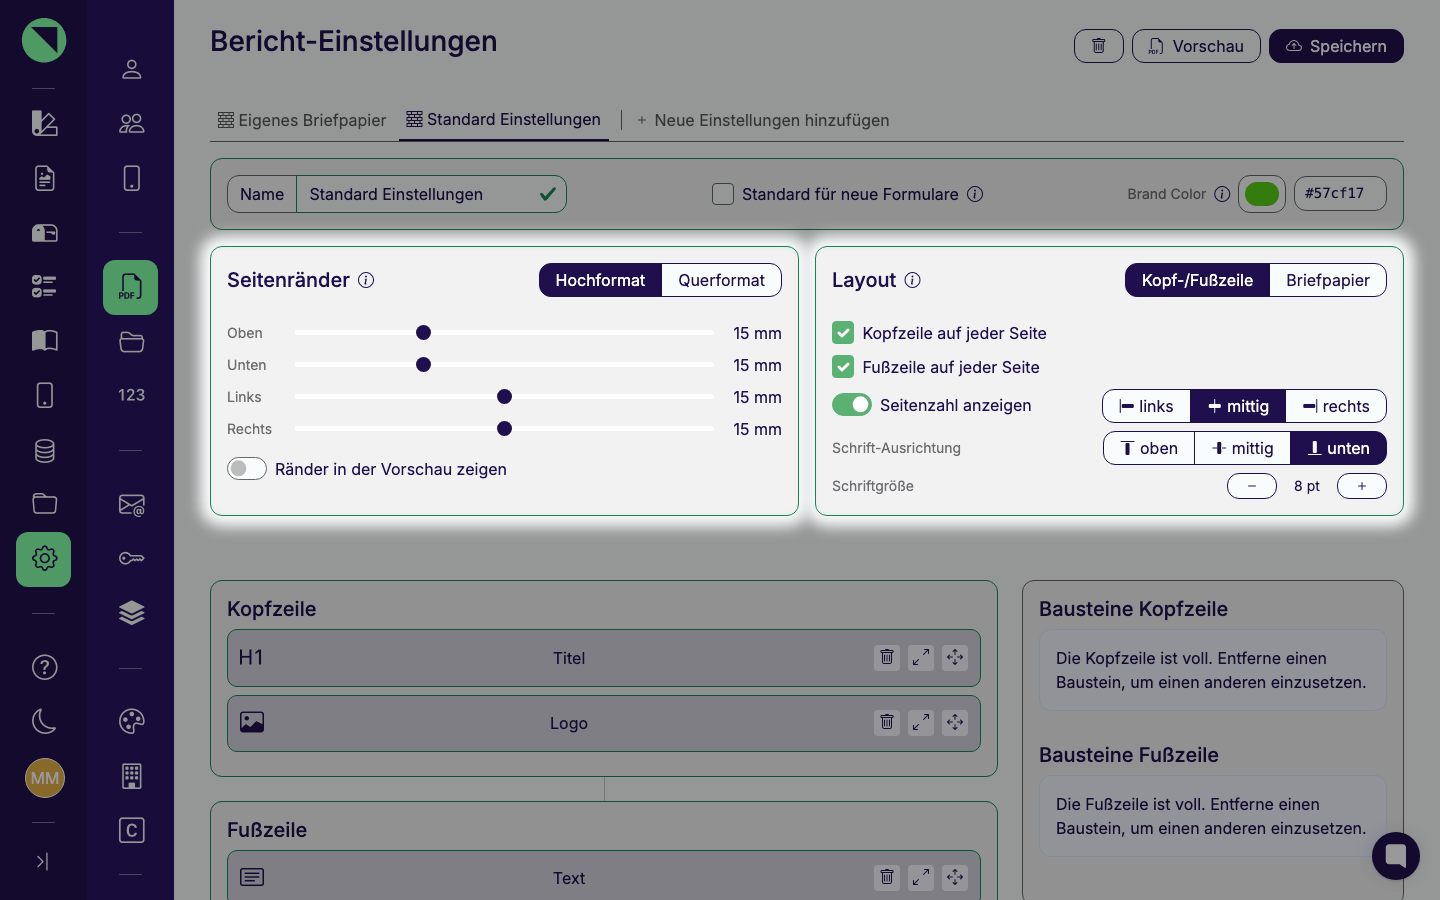The image size is (1440, 900).
Task: Decrease Schriftgröße with the minus button
Action: 1252,486
